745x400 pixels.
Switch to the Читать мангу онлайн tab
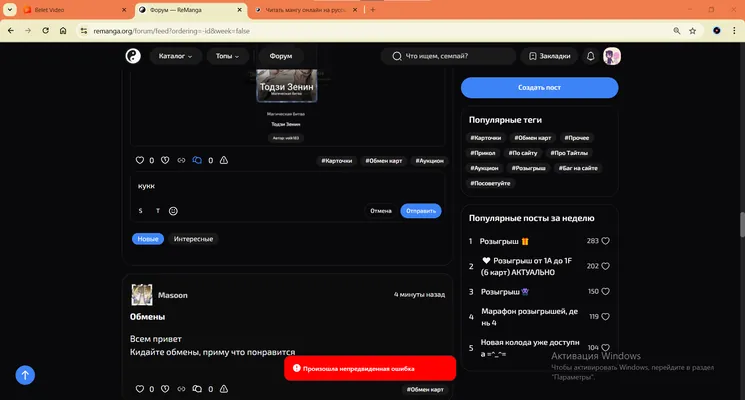pyautogui.click(x=305, y=10)
